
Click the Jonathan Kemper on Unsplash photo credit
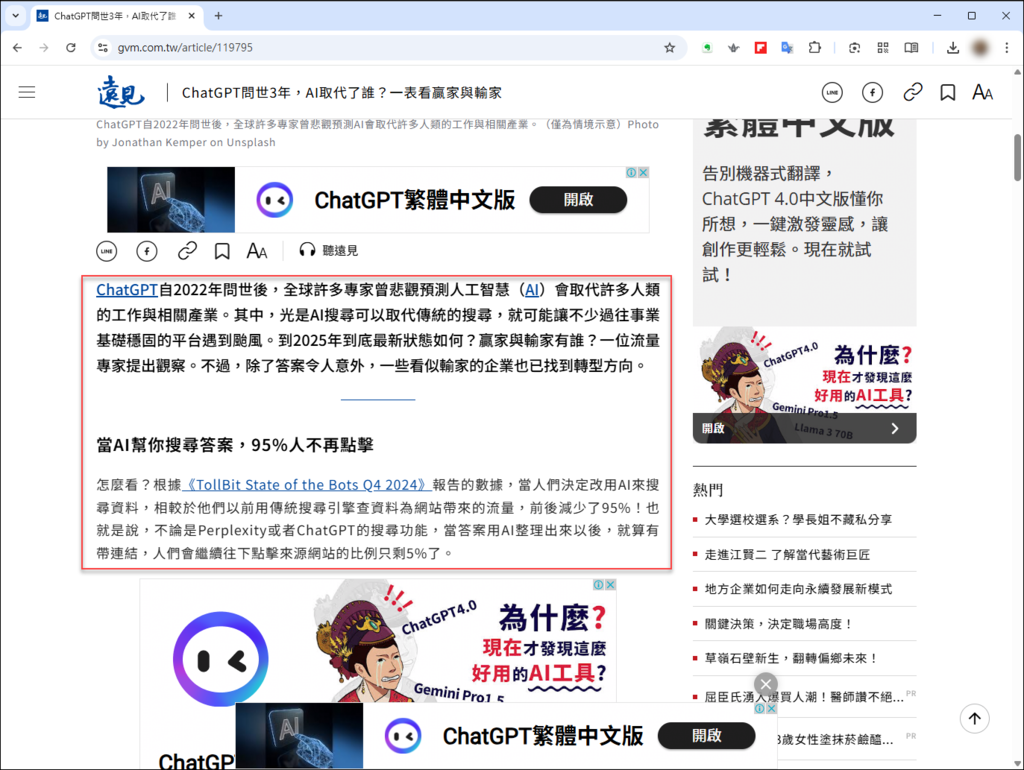(193, 142)
